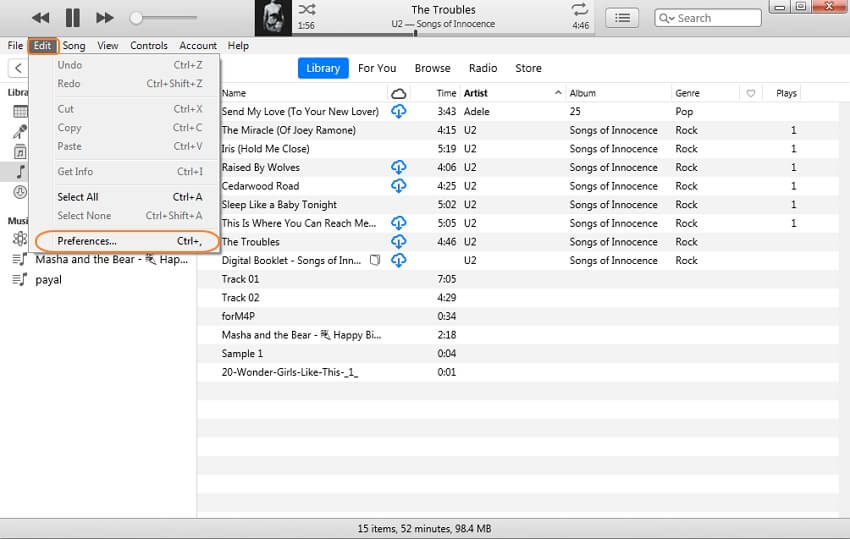Select the forM4P song row
Image resolution: width=850 pixels, height=539 pixels.
point(518,316)
